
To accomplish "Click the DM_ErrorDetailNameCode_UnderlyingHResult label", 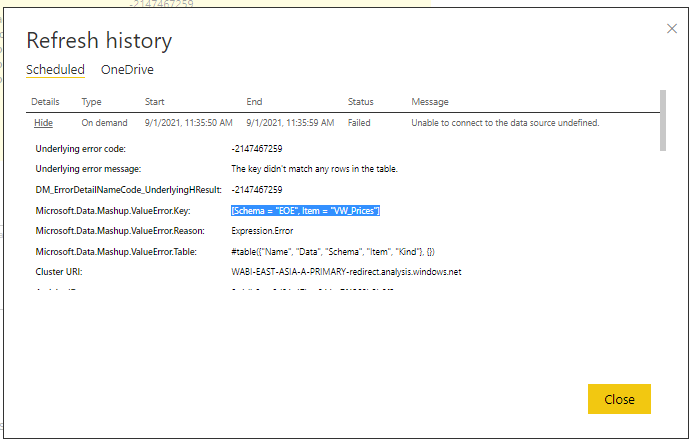I will pos(128,190).
